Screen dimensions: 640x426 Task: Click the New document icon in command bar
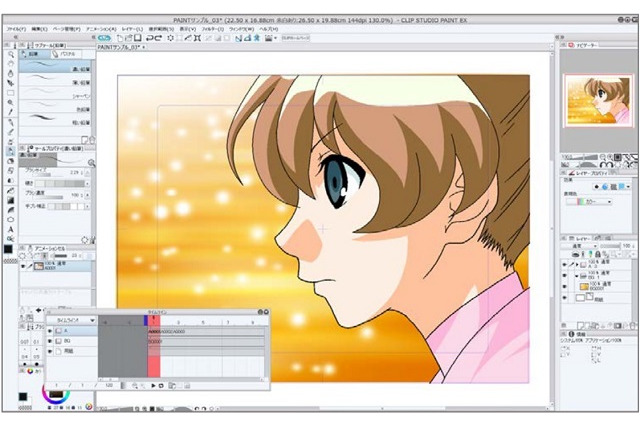click(x=120, y=38)
